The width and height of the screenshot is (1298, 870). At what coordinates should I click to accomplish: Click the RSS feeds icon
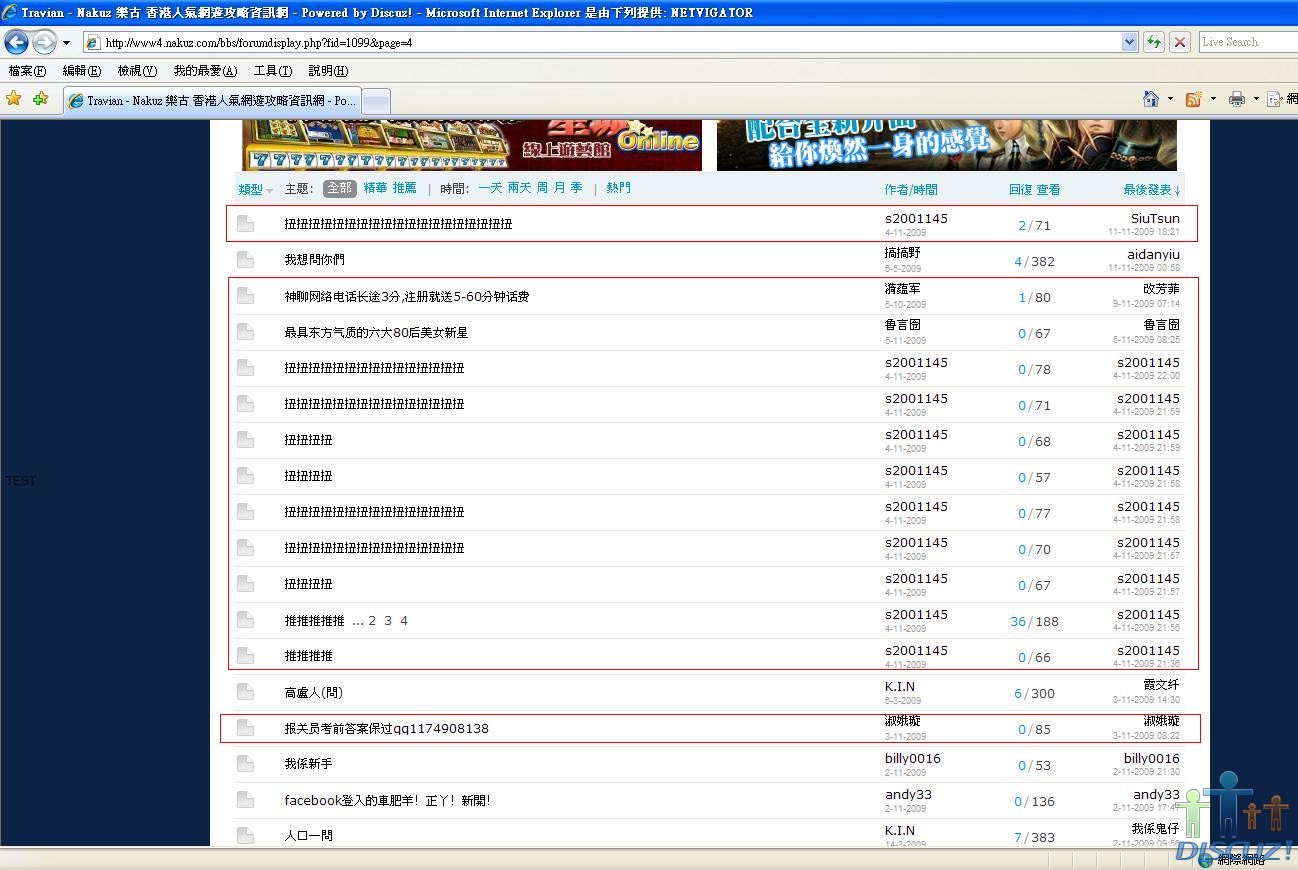click(x=1193, y=99)
